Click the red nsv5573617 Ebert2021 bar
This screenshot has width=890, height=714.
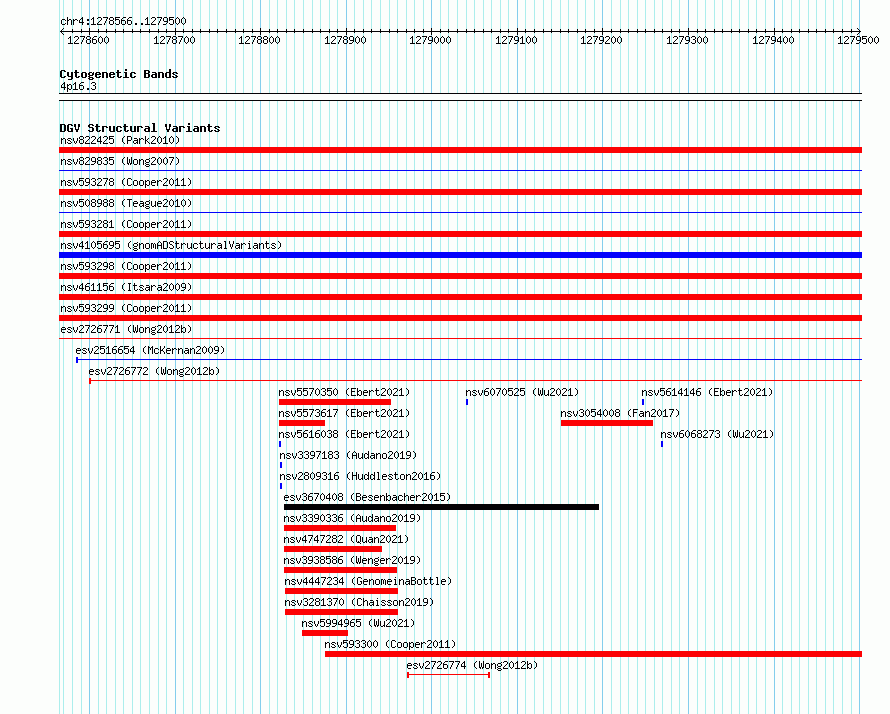pos(302,423)
